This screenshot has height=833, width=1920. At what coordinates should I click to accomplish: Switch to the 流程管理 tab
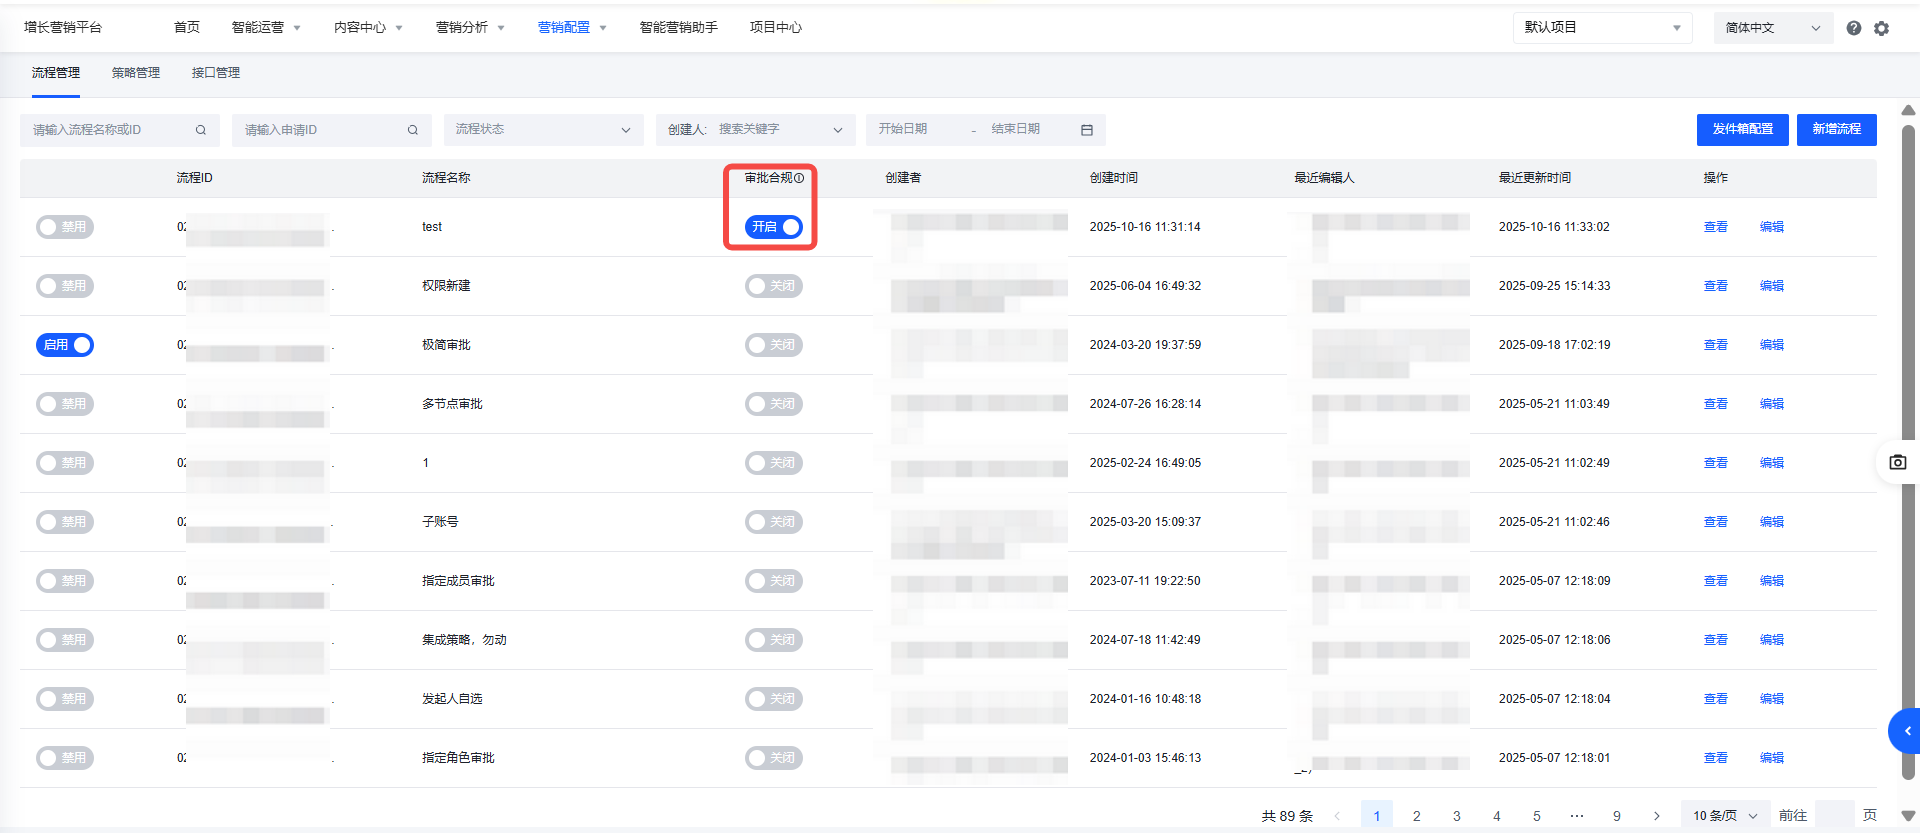[56, 73]
